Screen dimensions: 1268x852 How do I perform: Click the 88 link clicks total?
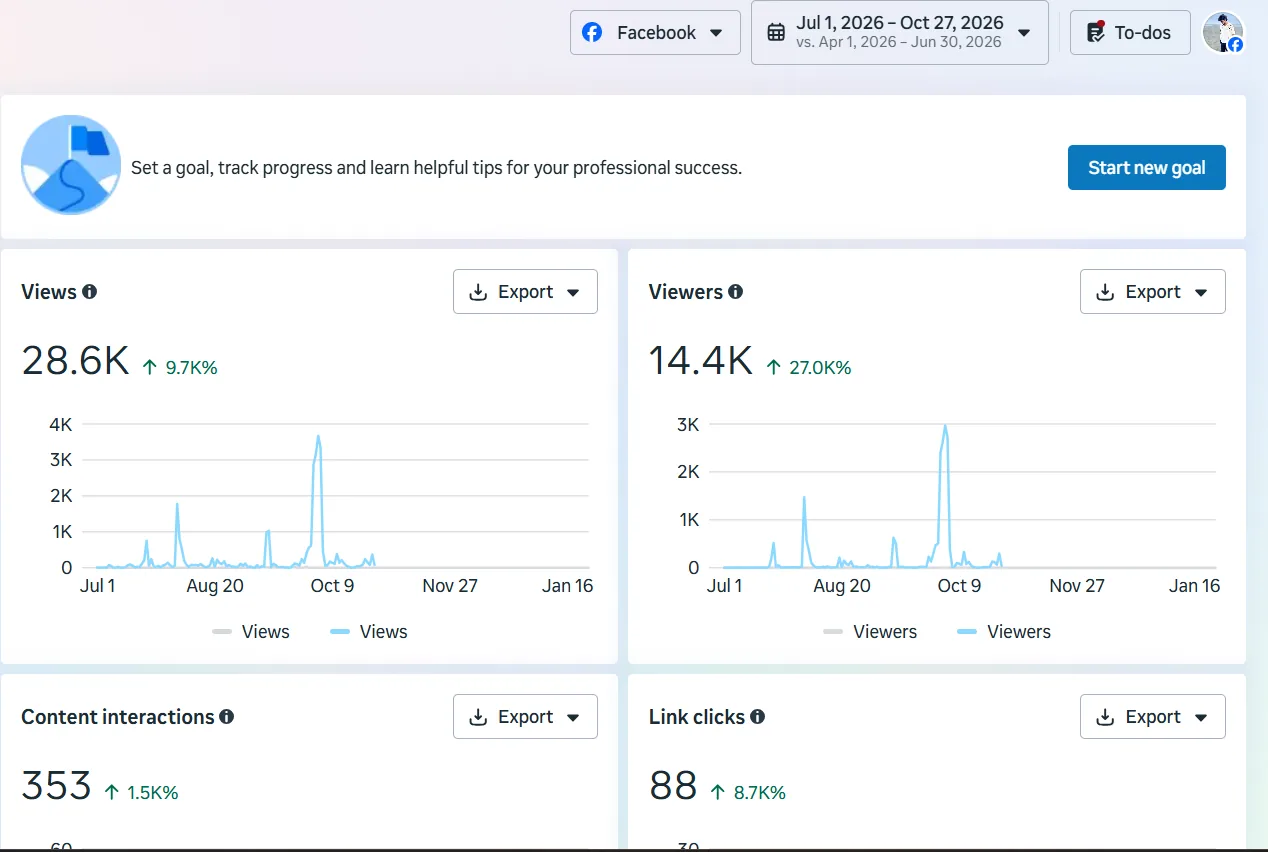[673, 786]
